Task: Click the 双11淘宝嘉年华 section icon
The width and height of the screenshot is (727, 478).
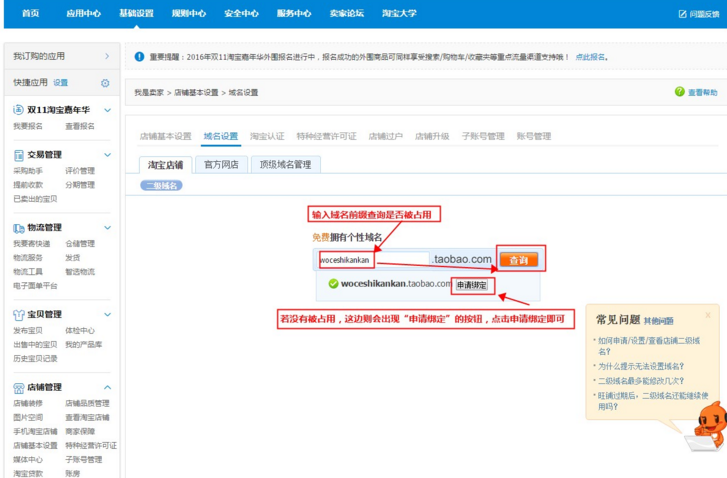Action: (18, 110)
